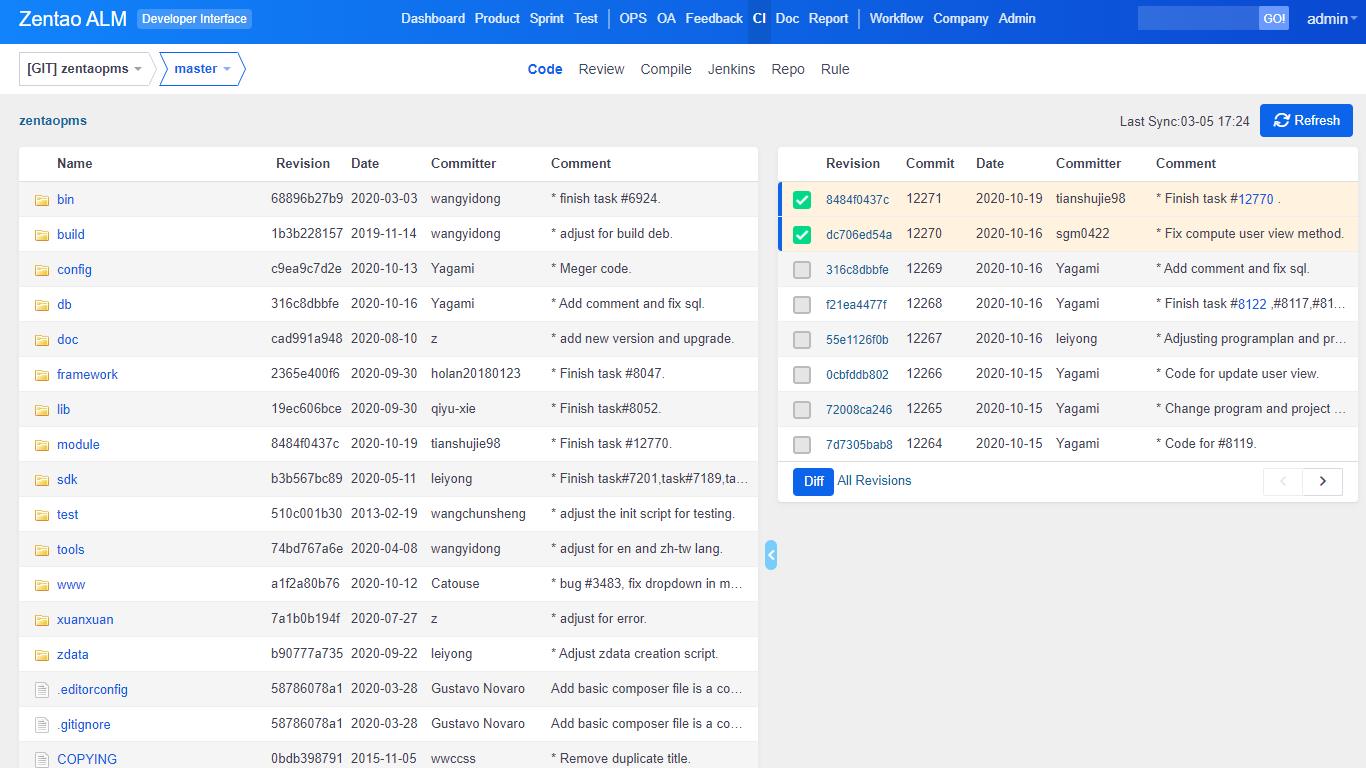Click the file icon beside .editorconfig
The width and height of the screenshot is (1366, 768).
[x=42, y=690]
